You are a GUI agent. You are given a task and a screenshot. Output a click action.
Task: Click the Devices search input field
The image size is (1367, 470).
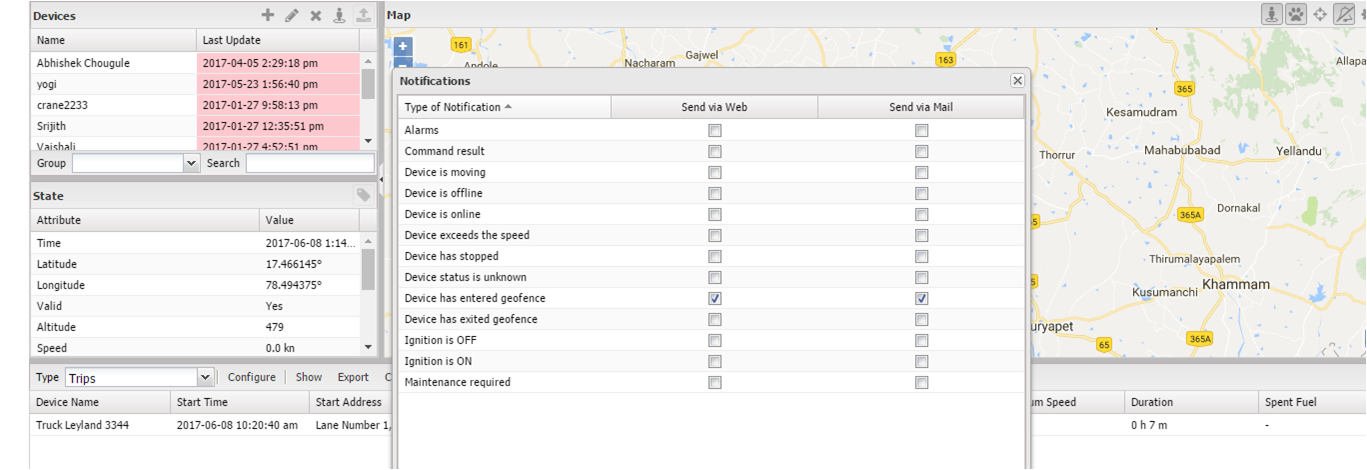point(310,163)
